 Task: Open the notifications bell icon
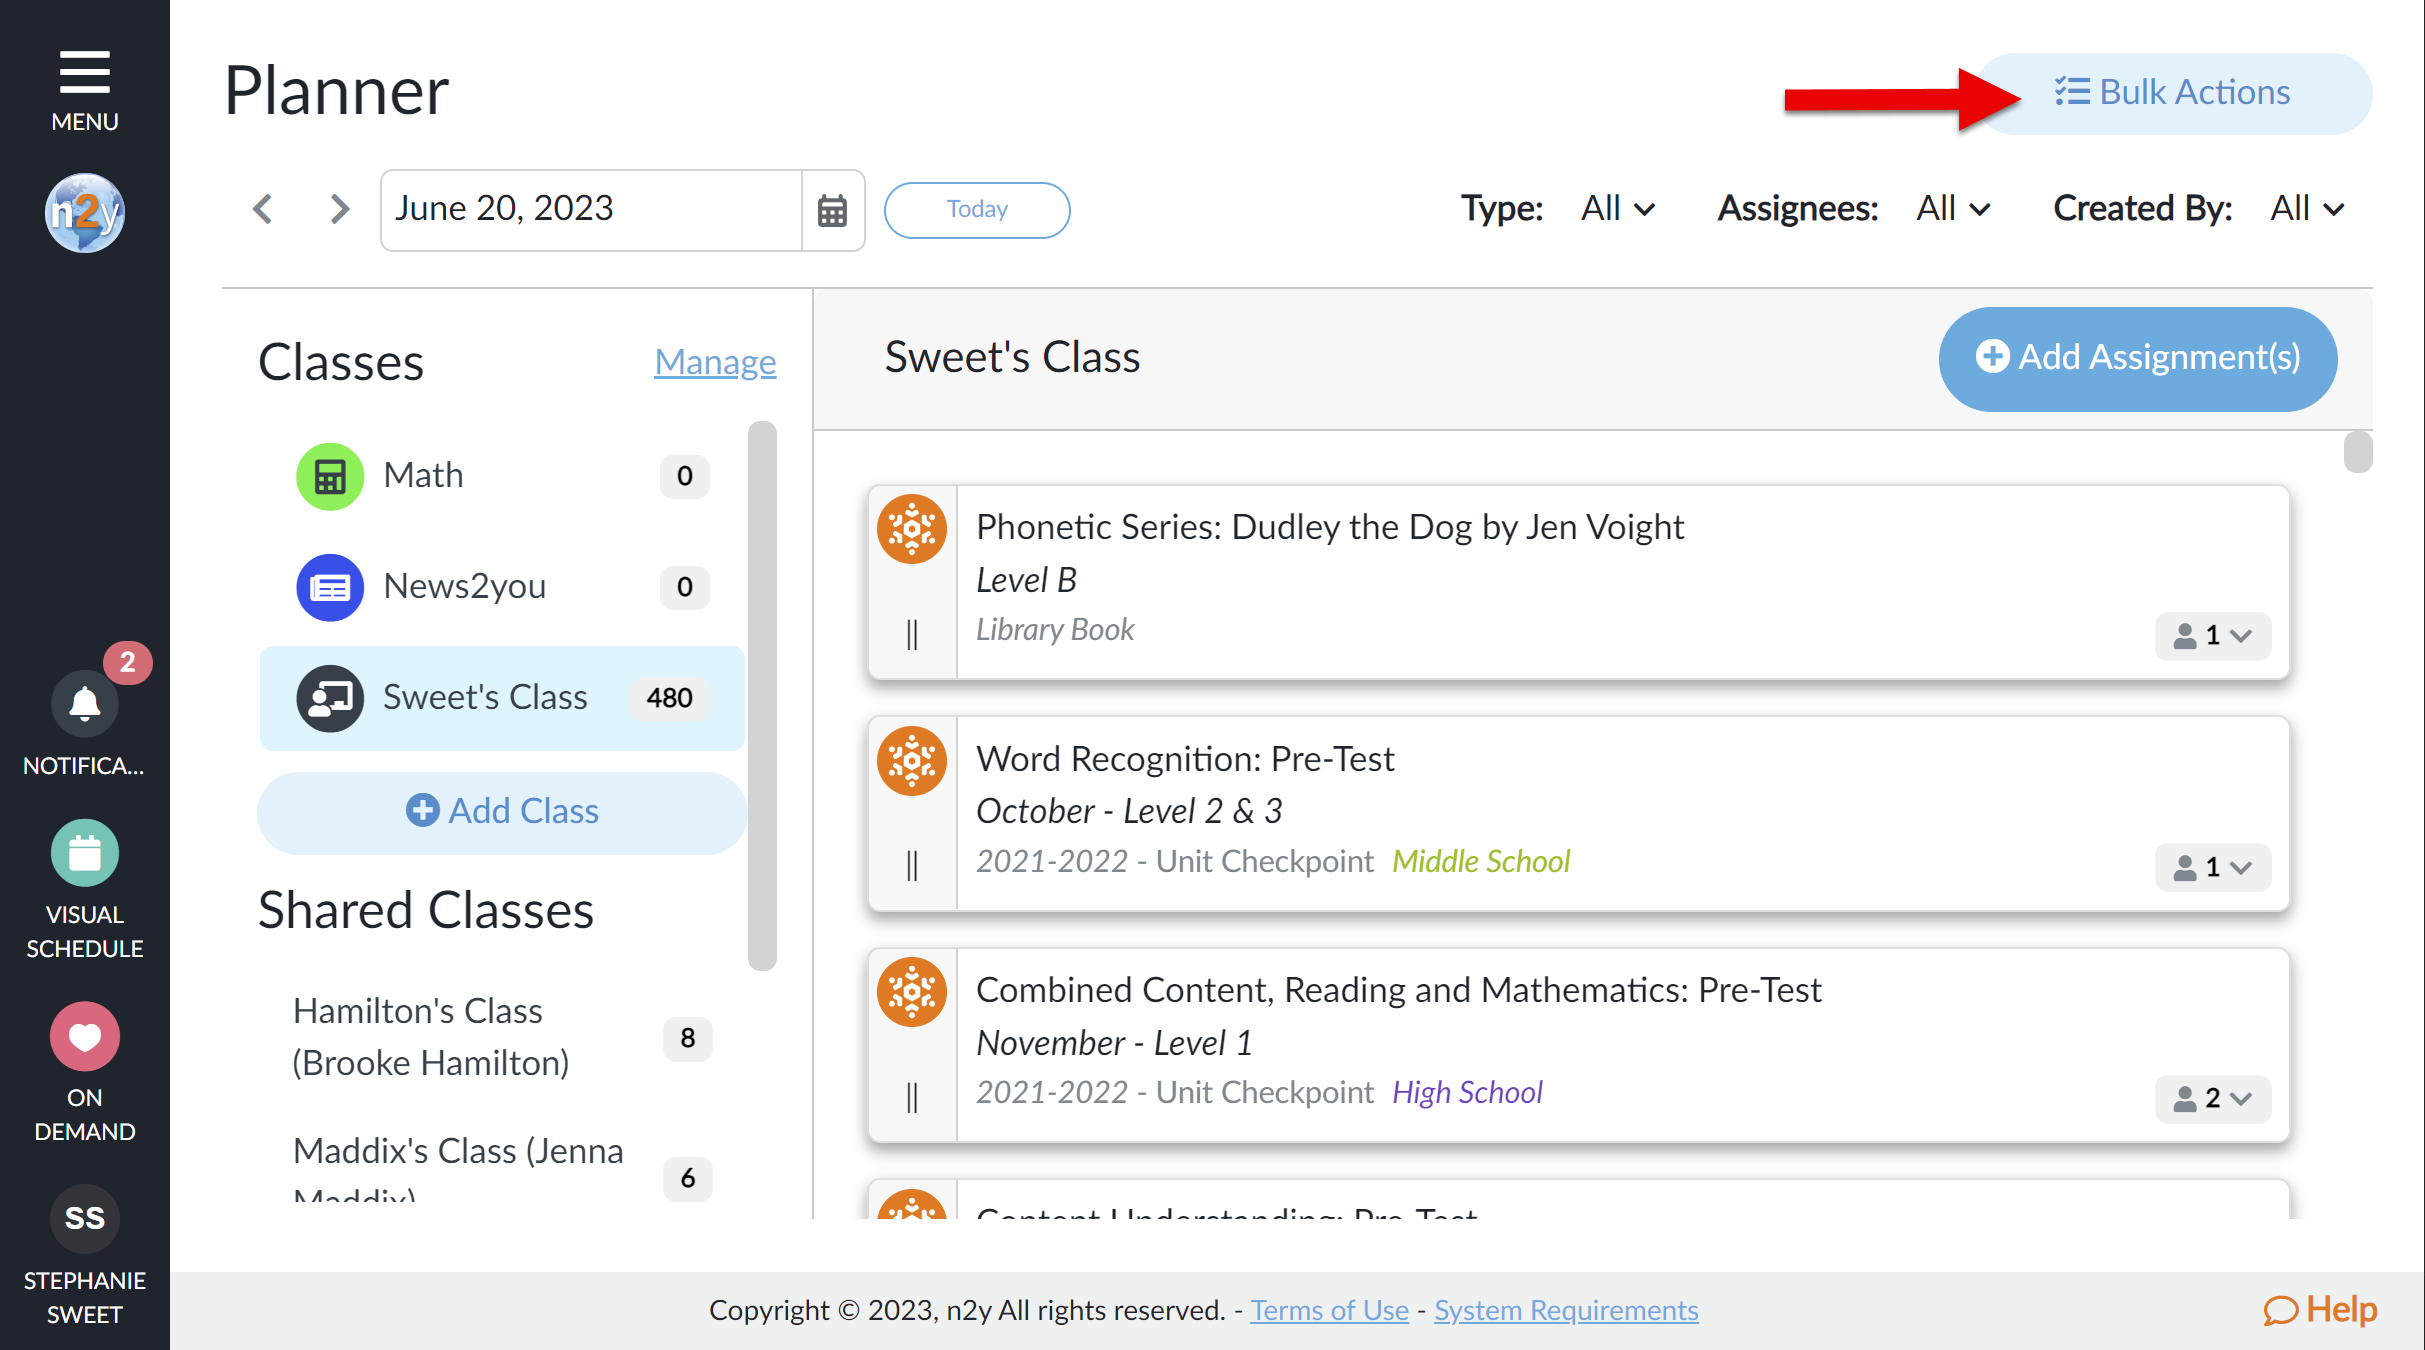tap(85, 704)
